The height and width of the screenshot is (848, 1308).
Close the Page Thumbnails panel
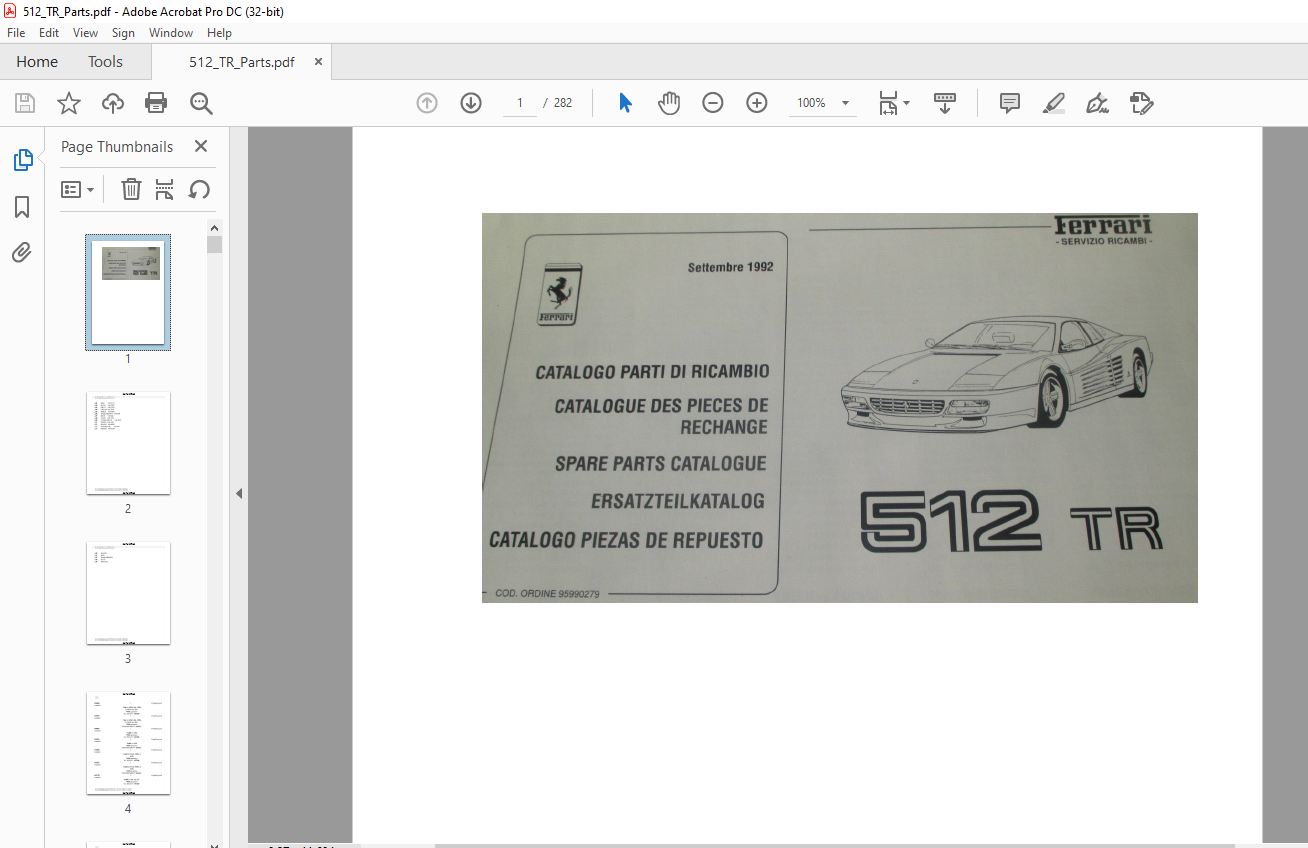click(201, 146)
